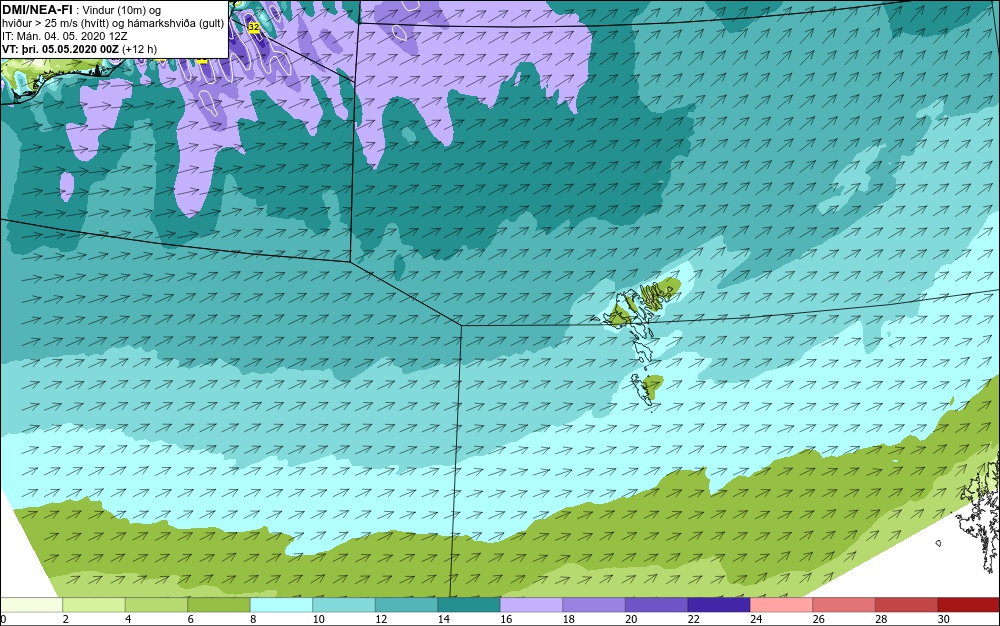Screen dimensions: 1000x626
Task: Pick the dark indigo 22–24 m/s legend swatch
Action: [x=719, y=605]
